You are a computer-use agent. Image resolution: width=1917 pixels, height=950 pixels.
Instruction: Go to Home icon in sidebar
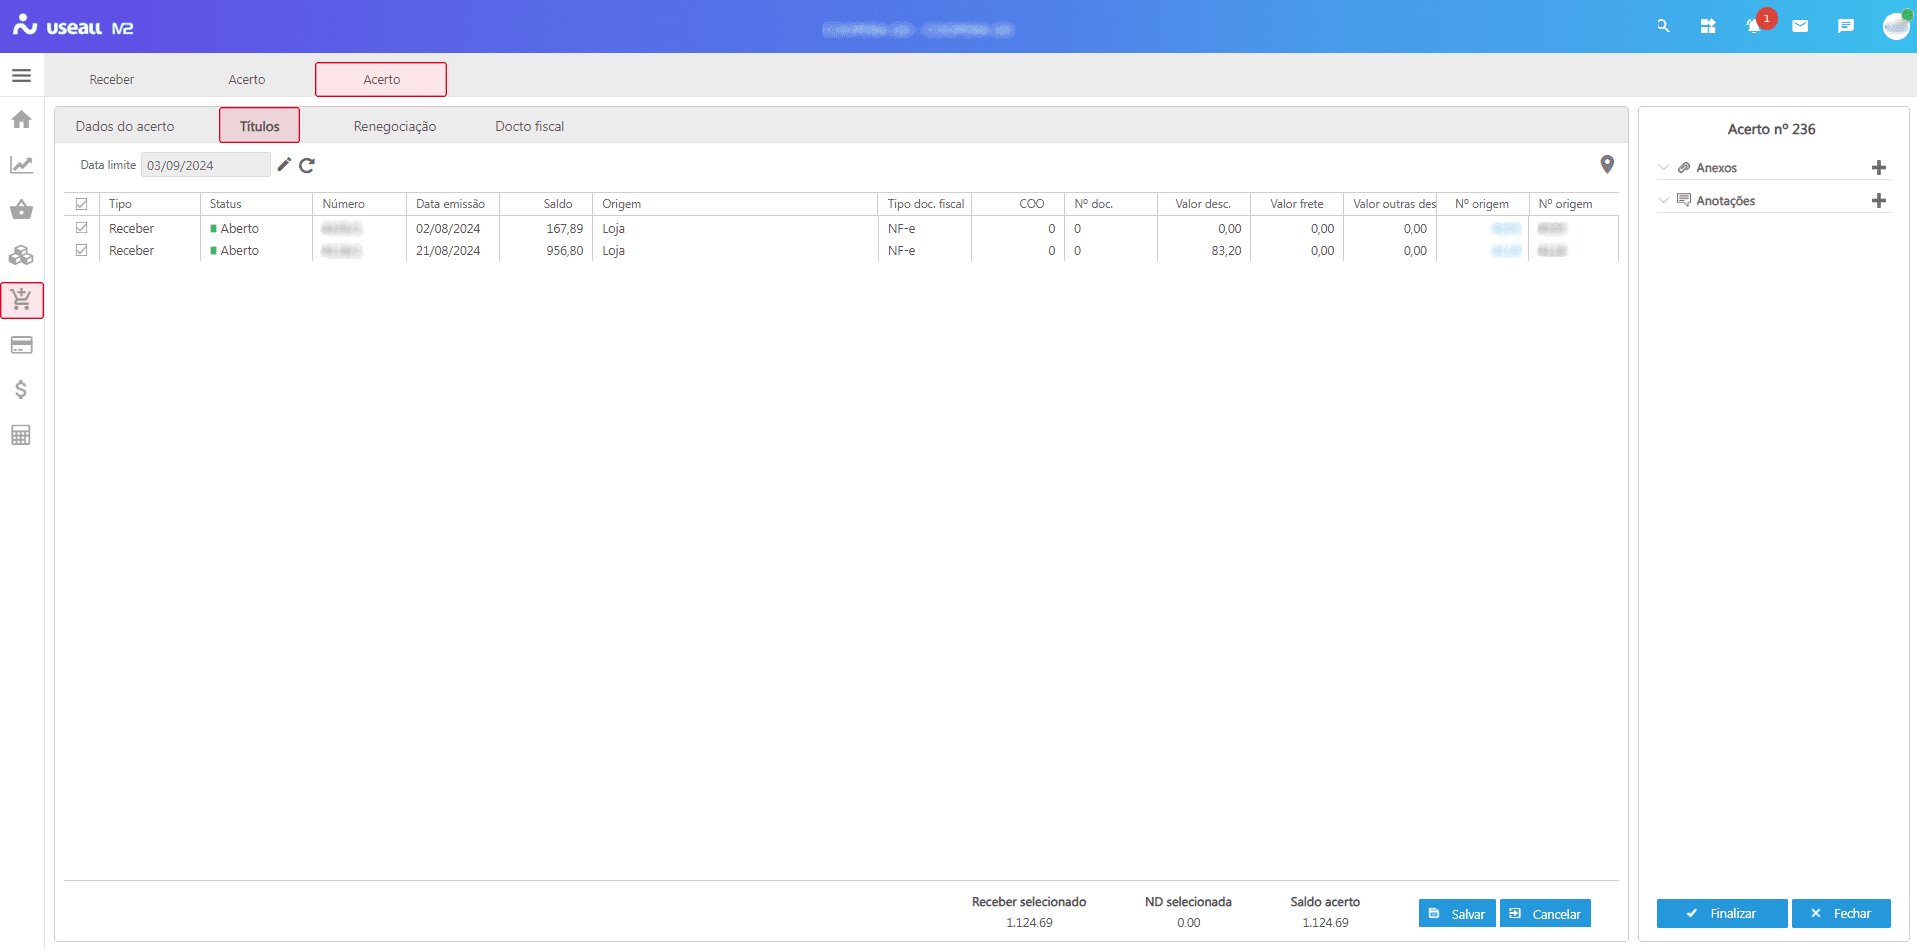(x=21, y=120)
